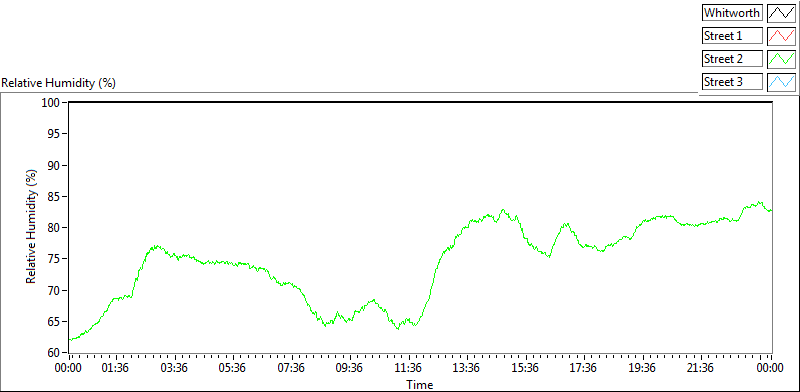Select the Street 3 legend label
This screenshot has width=800, height=392.
(732, 82)
